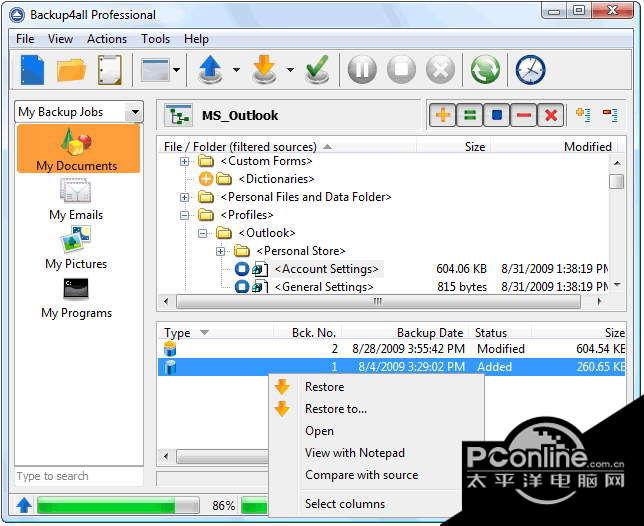Open My Backup Jobs dropdown

click(x=135, y=112)
